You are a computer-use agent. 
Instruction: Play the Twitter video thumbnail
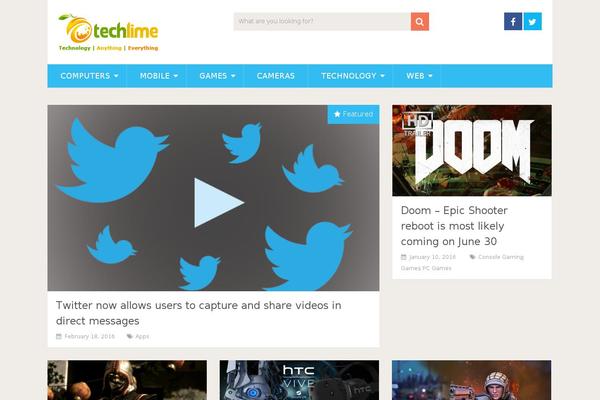(218, 202)
